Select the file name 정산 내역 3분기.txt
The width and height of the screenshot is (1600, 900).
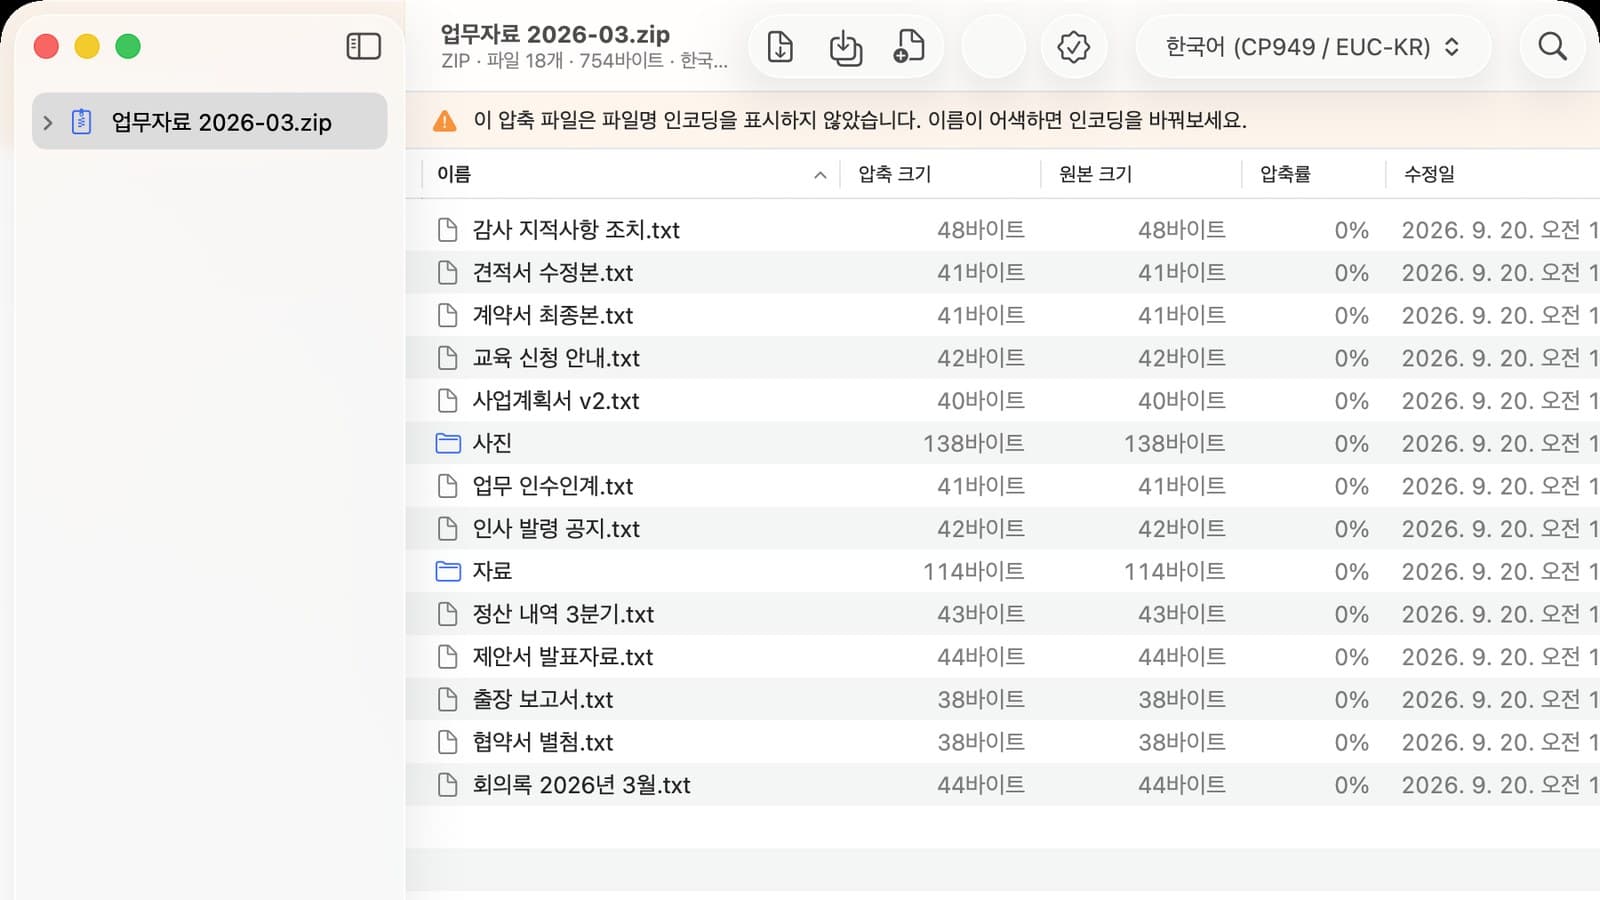(563, 614)
